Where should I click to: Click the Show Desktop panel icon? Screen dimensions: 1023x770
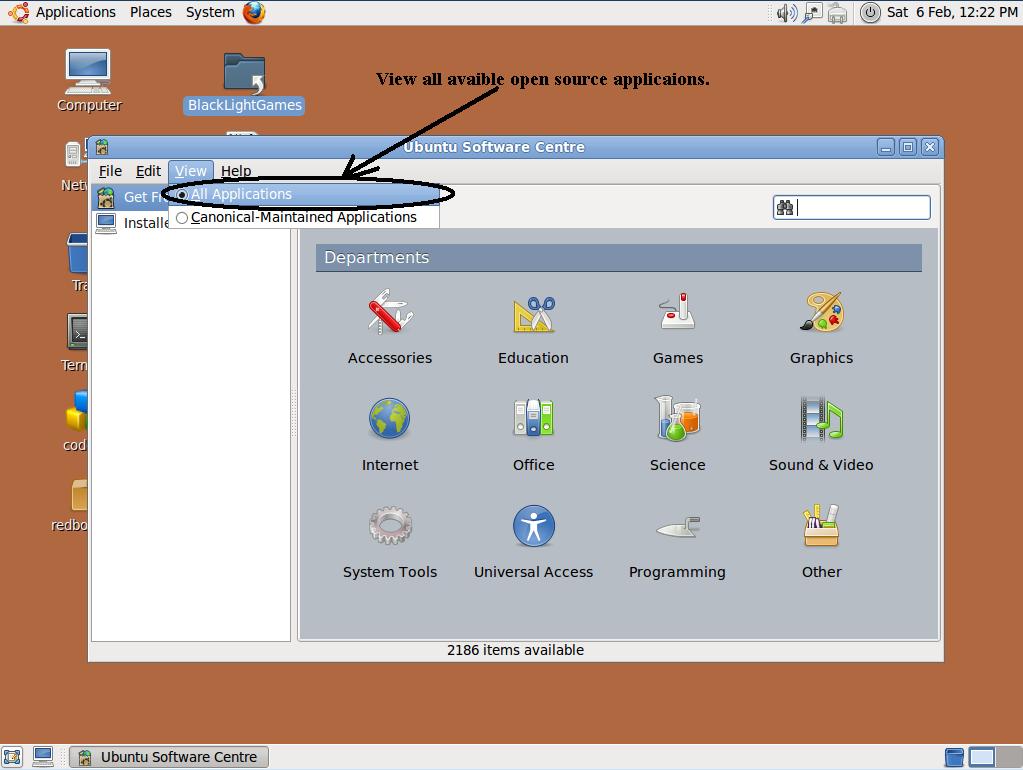click(12, 757)
